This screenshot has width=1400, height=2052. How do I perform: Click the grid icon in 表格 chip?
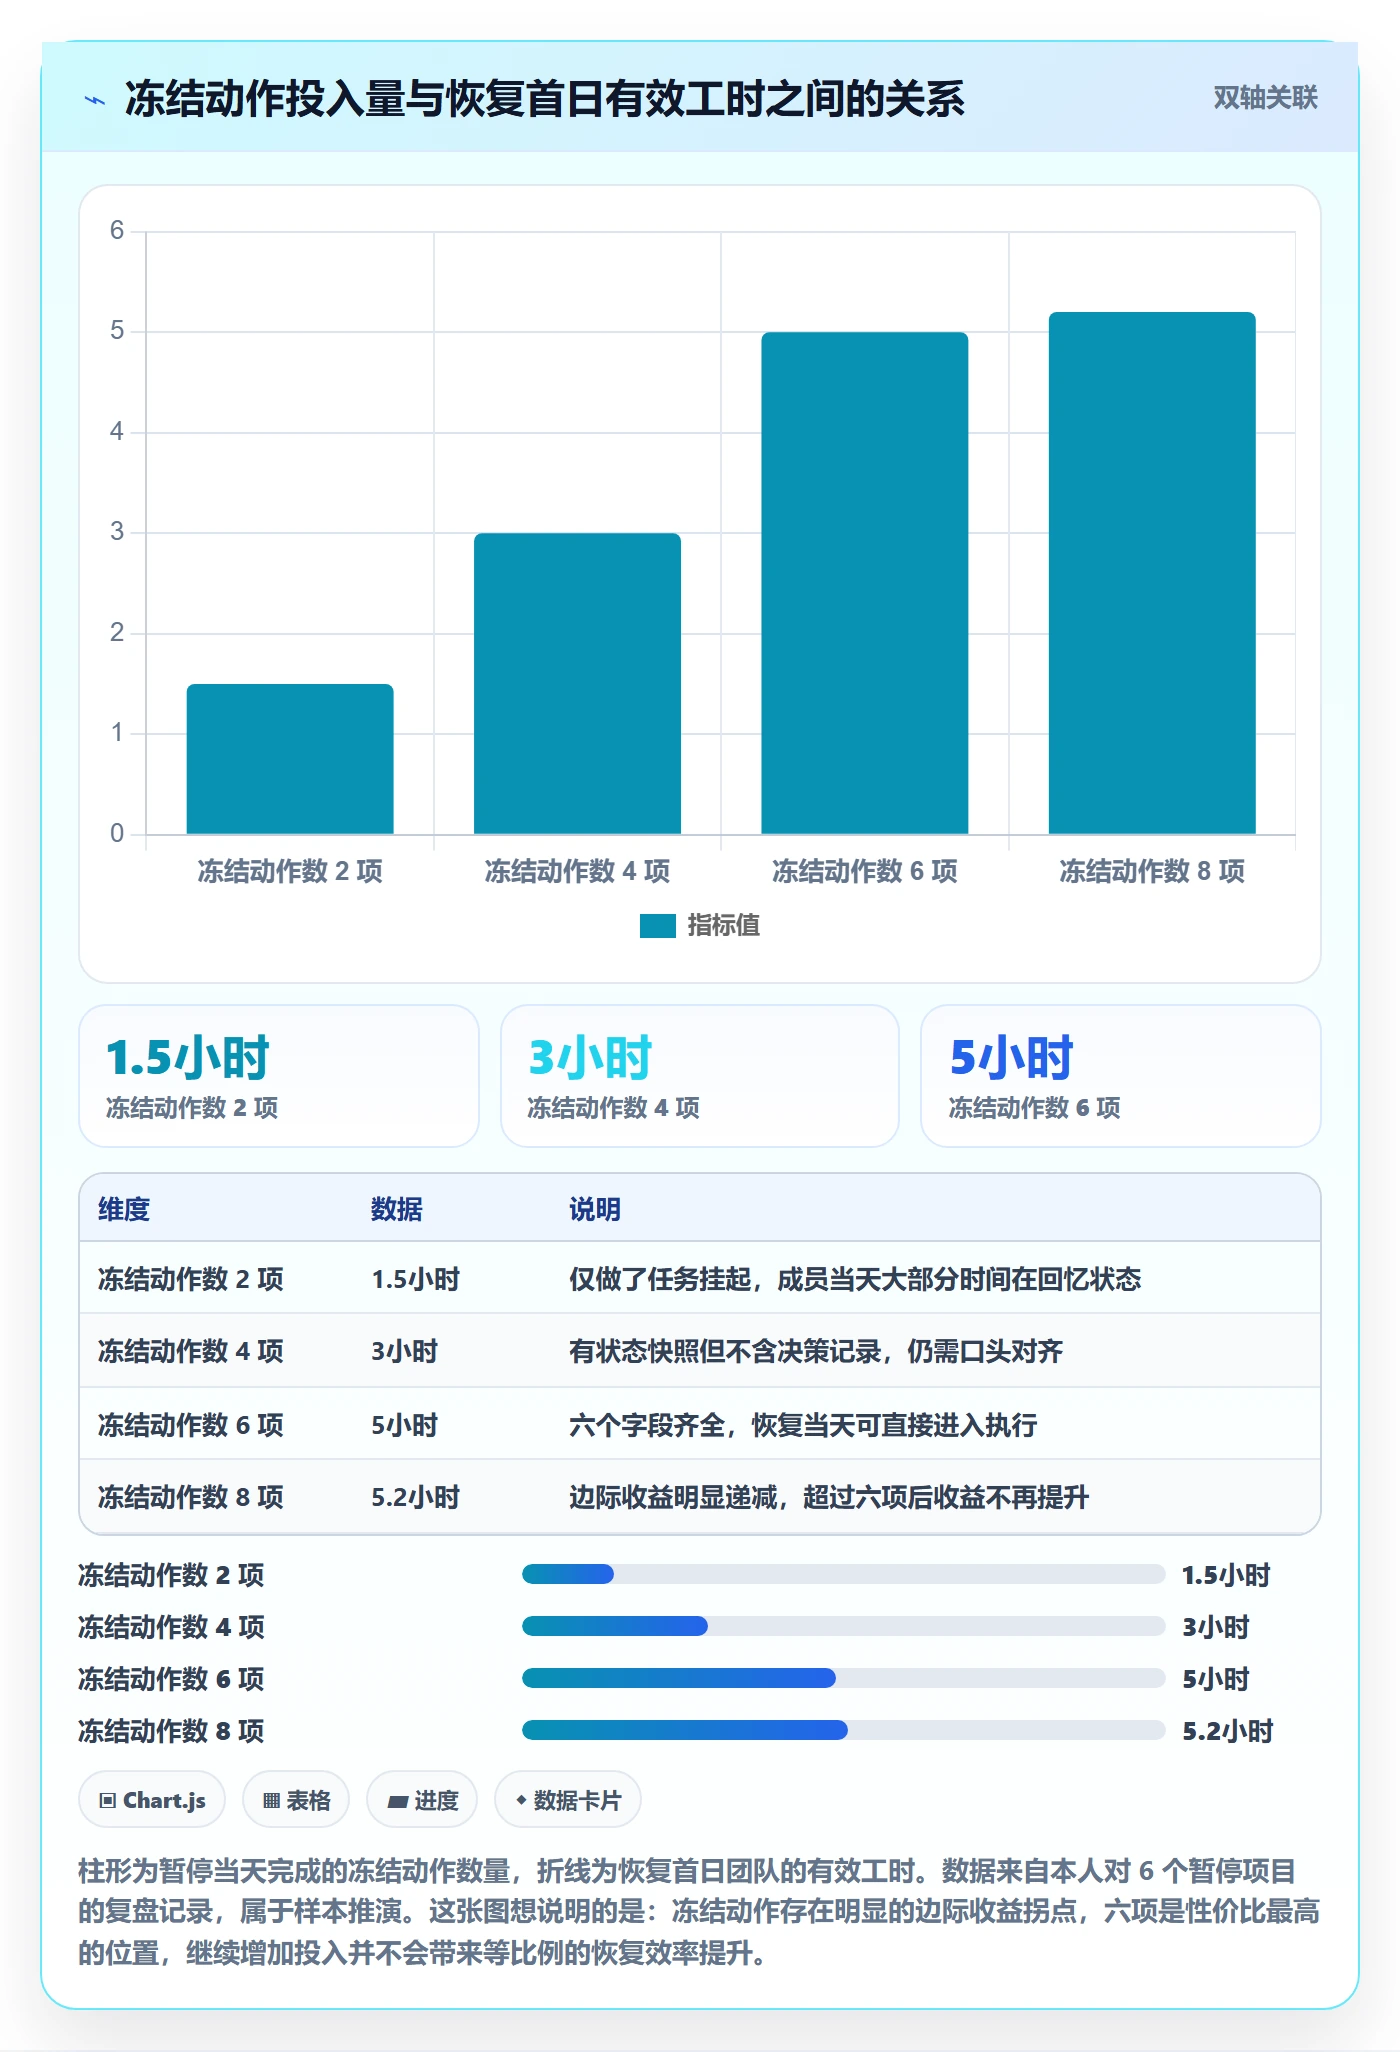pos(271,1801)
